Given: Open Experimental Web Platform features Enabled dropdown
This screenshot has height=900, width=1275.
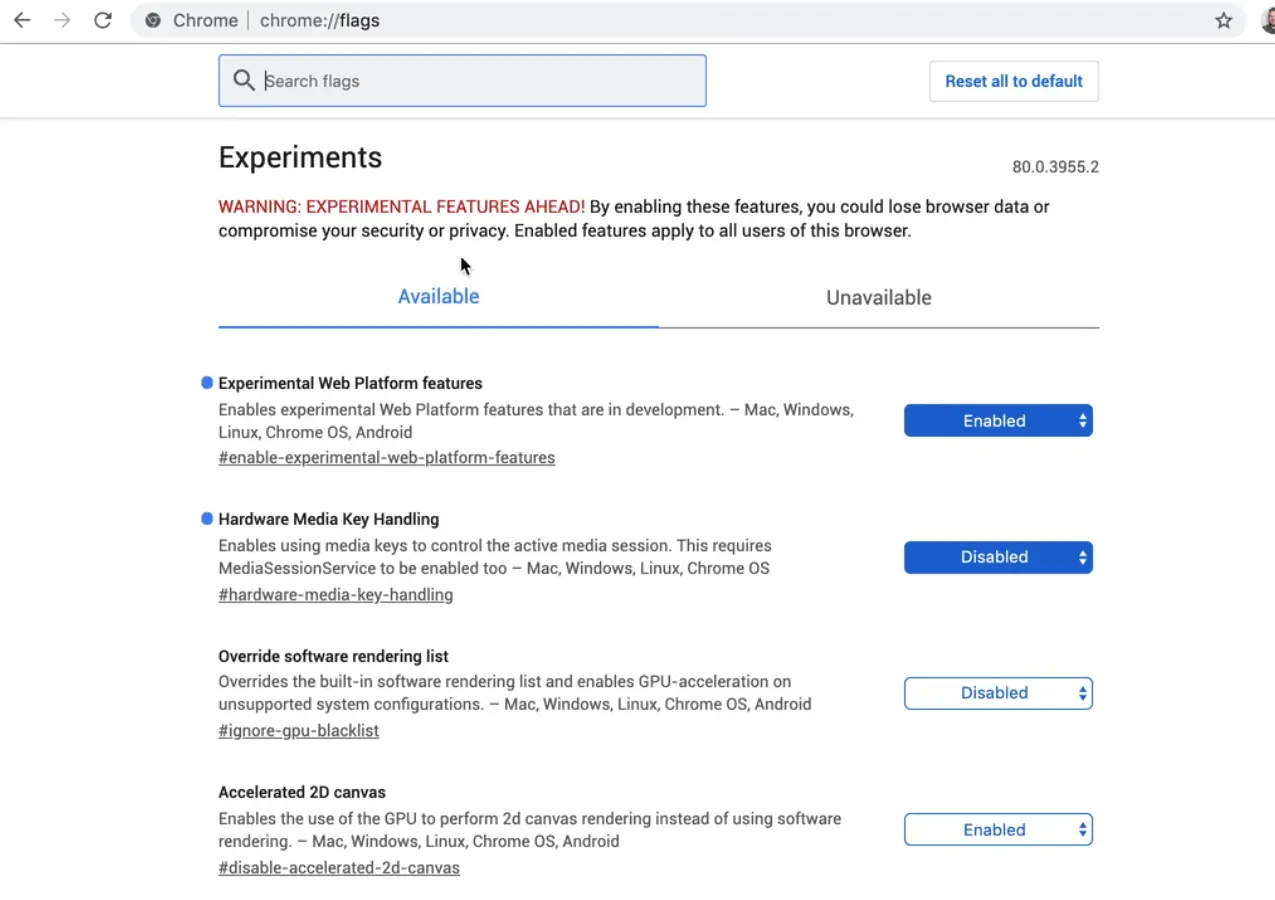Looking at the screenshot, I should coord(997,421).
